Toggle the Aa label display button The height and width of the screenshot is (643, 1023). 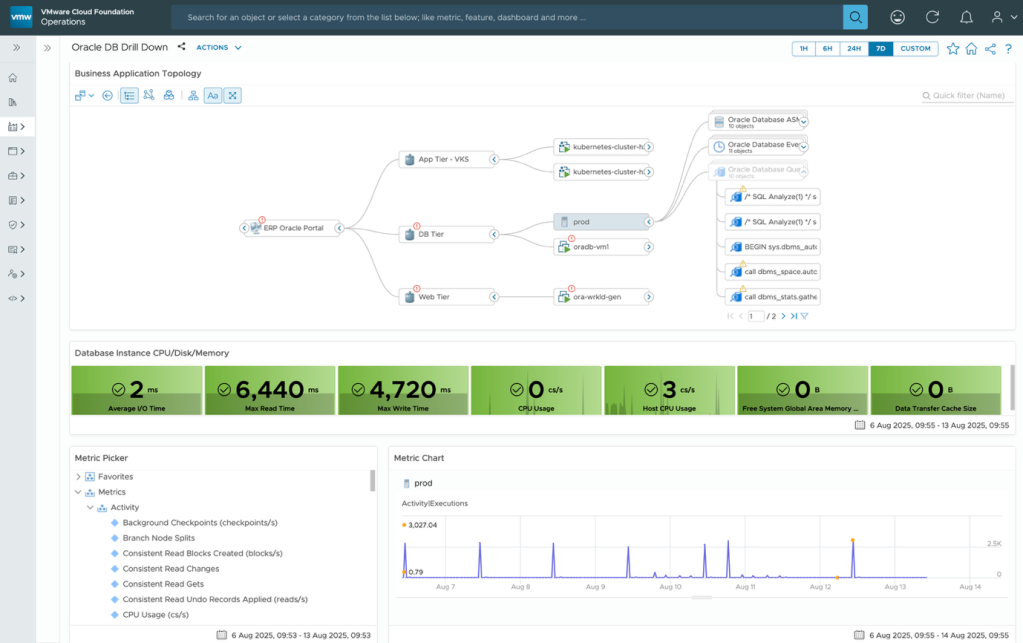coord(213,96)
